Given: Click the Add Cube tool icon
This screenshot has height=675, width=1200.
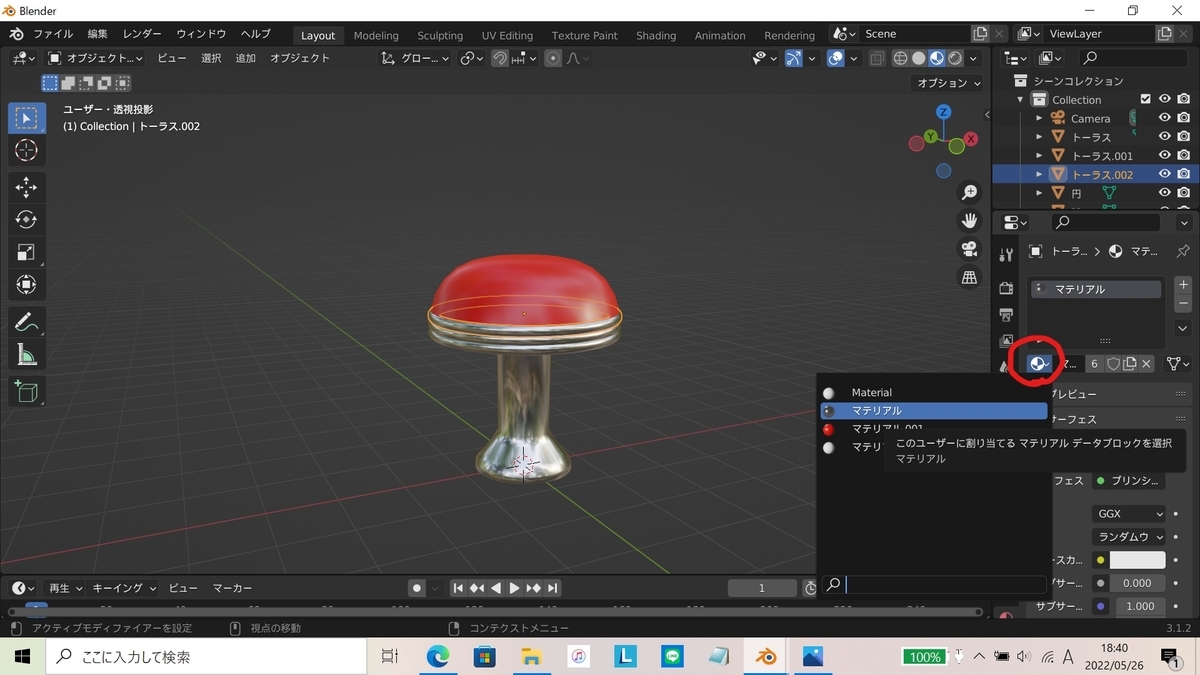Looking at the screenshot, I should (x=27, y=391).
